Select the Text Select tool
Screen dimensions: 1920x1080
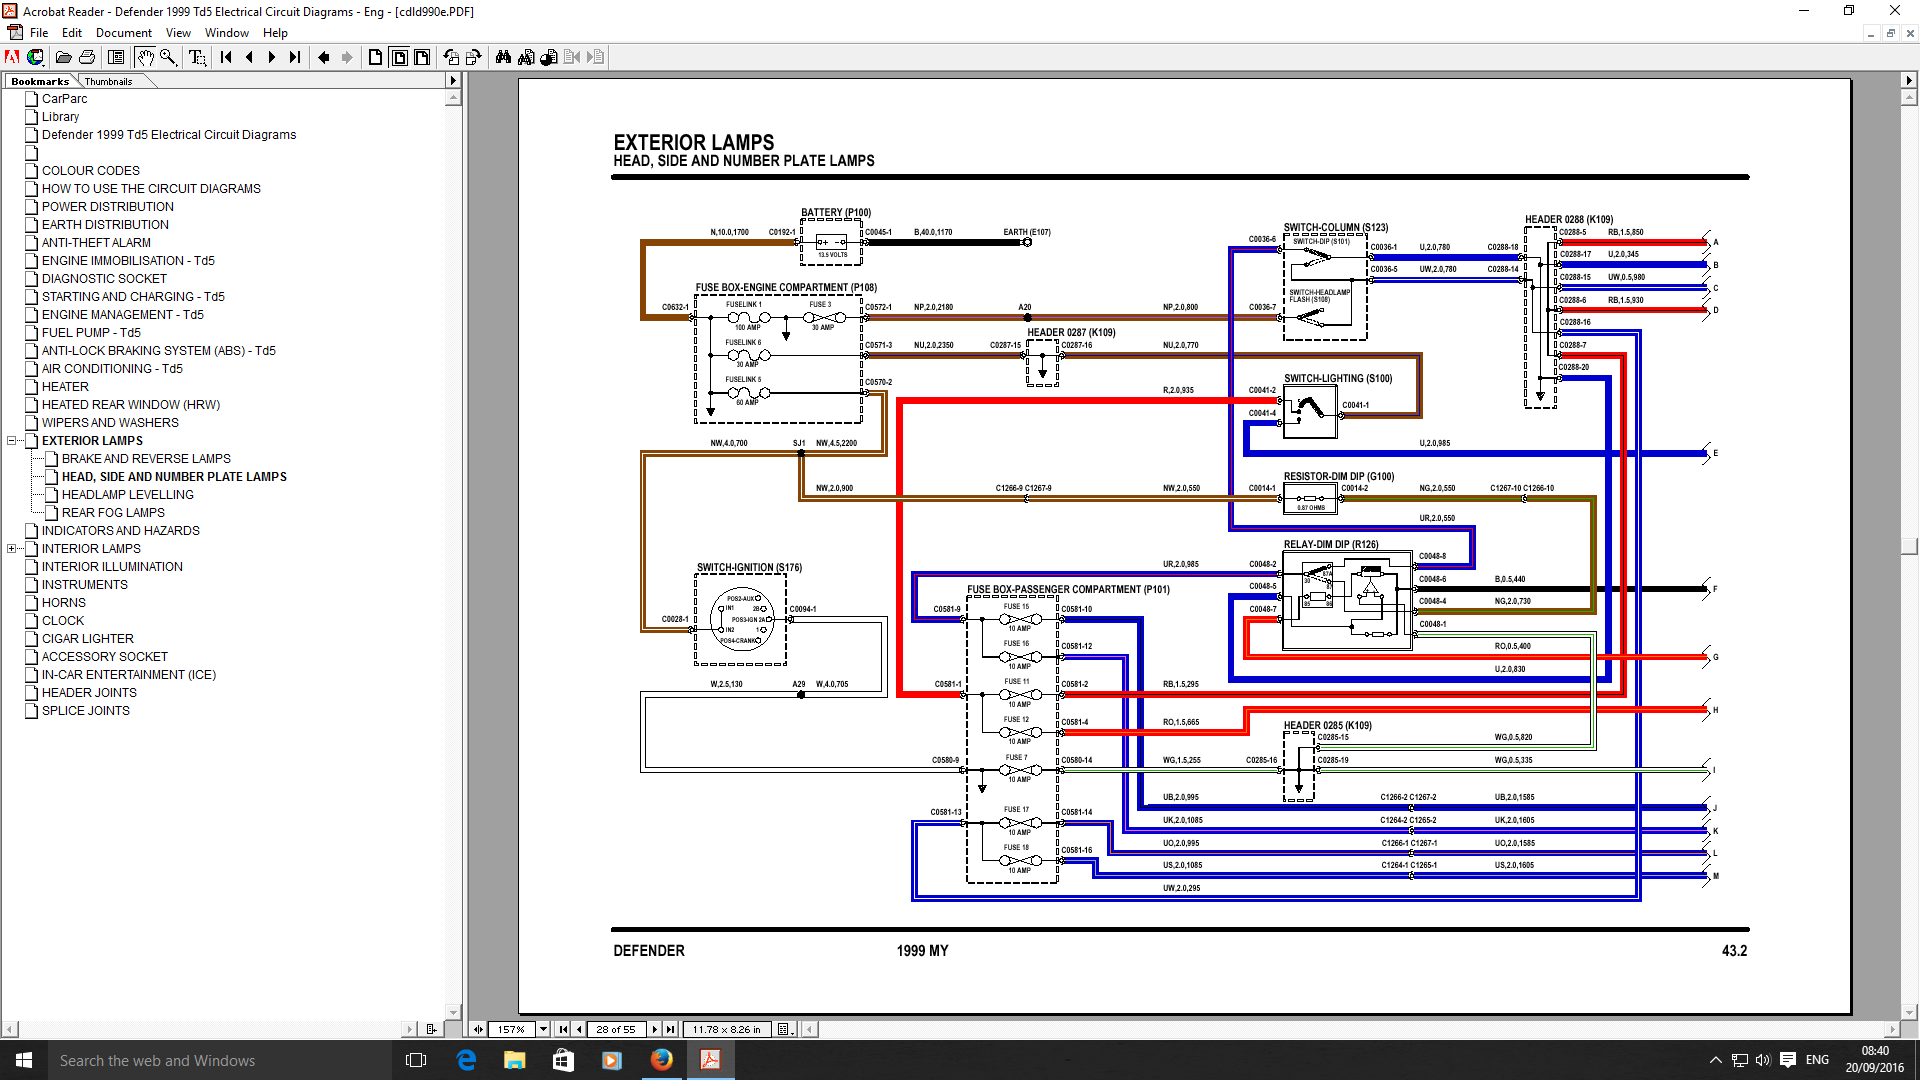(x=197, y=58)
